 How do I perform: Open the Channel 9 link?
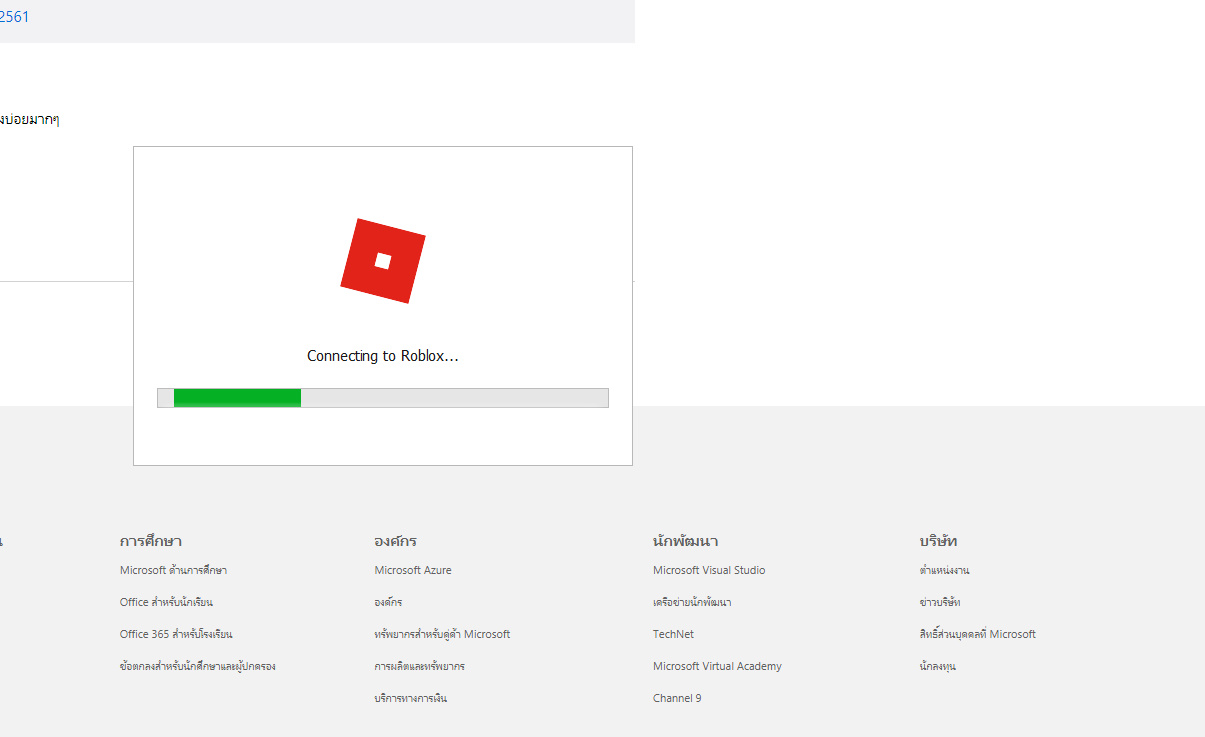pyautogui.click(x=677, y=698)
